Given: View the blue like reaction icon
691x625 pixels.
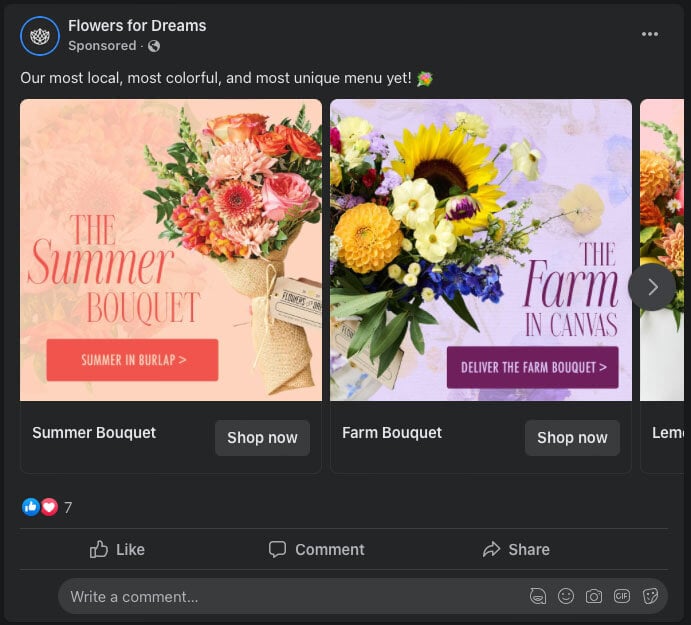Looking at the screenshot, I should pos(31,507).
